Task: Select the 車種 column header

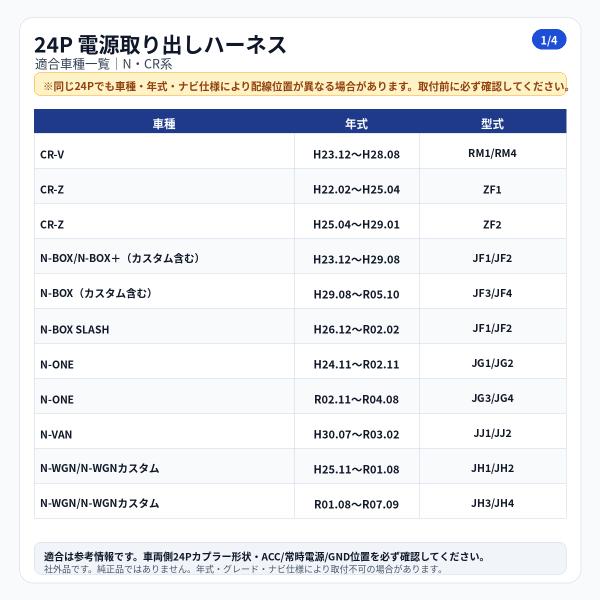Action: click(x=164, y=123)
